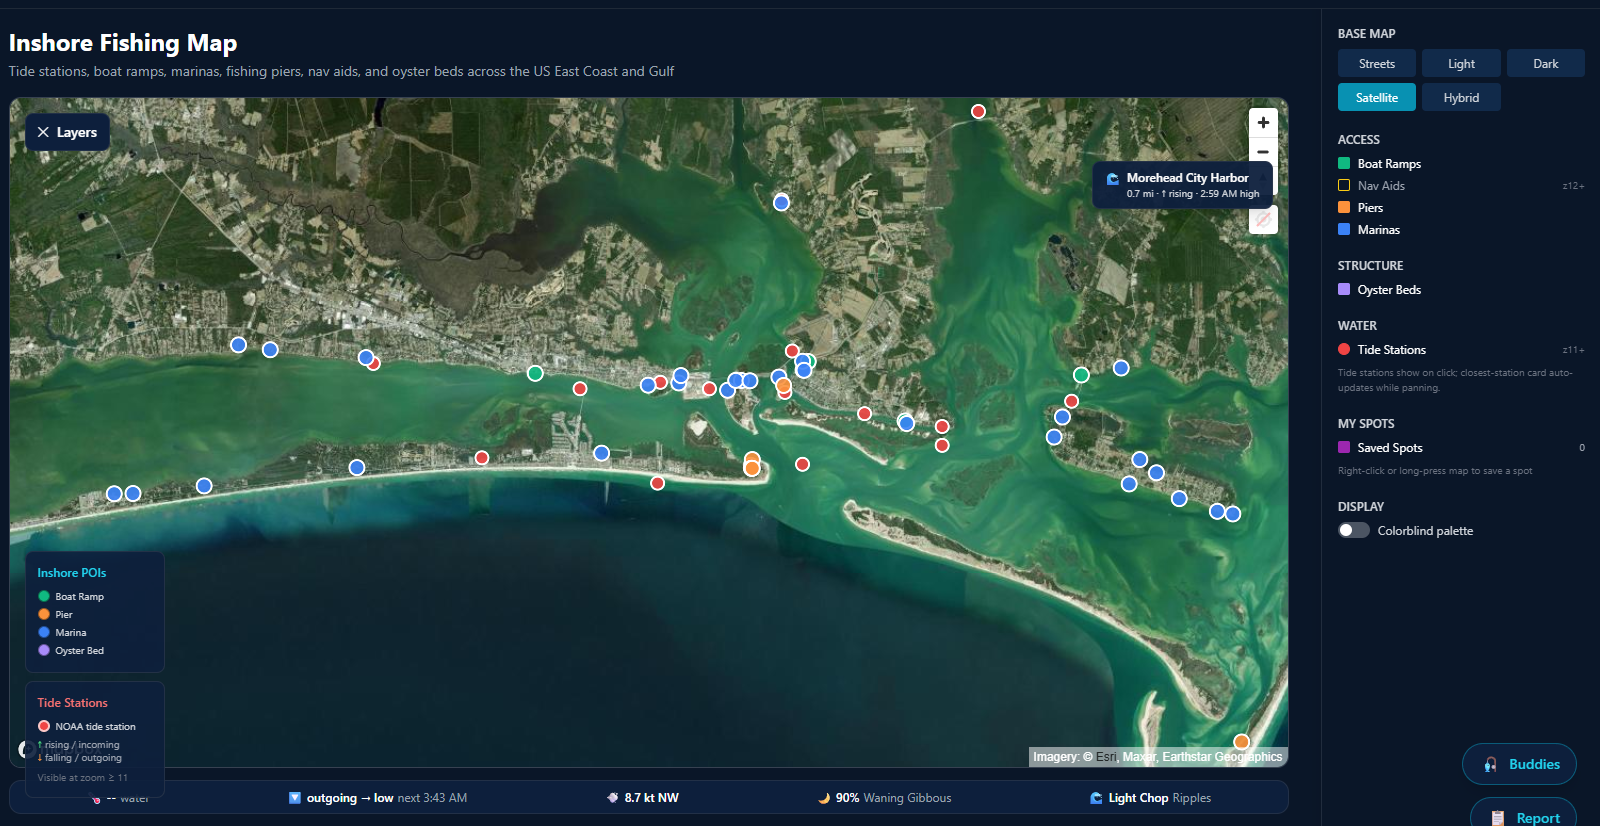Close the Layers panel with the X
Viewport: 1600px width, 826px height.
pos(43,132)
